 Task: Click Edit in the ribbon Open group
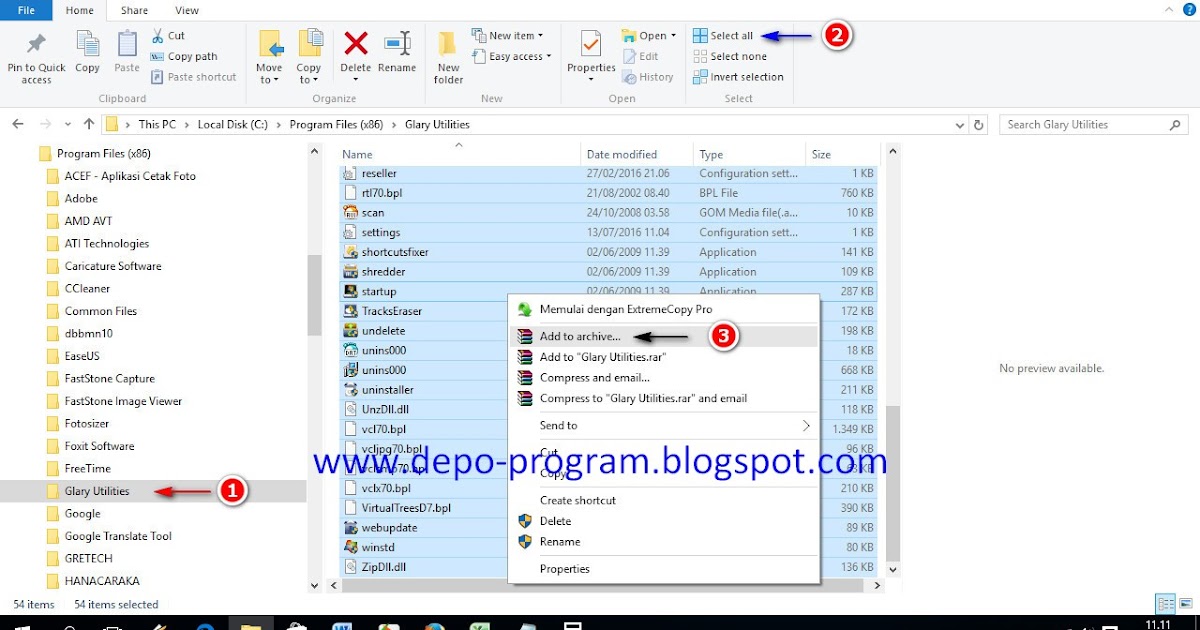tap(641, 56)
